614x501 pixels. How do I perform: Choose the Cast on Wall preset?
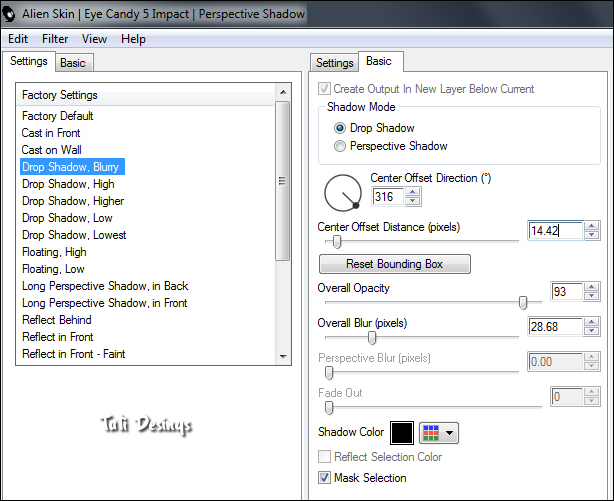click(x=52, y=150)
